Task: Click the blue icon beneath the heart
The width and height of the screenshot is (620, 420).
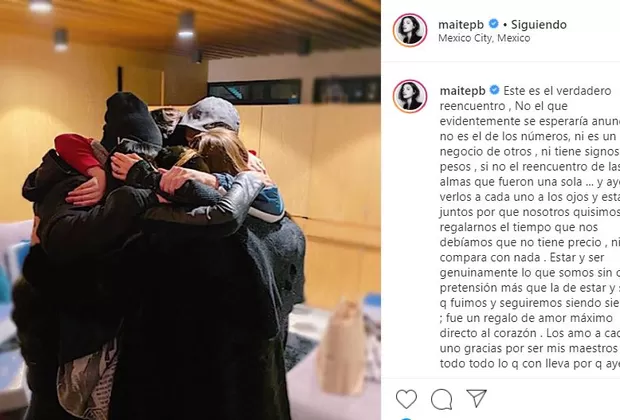Action: coord(406,419)
